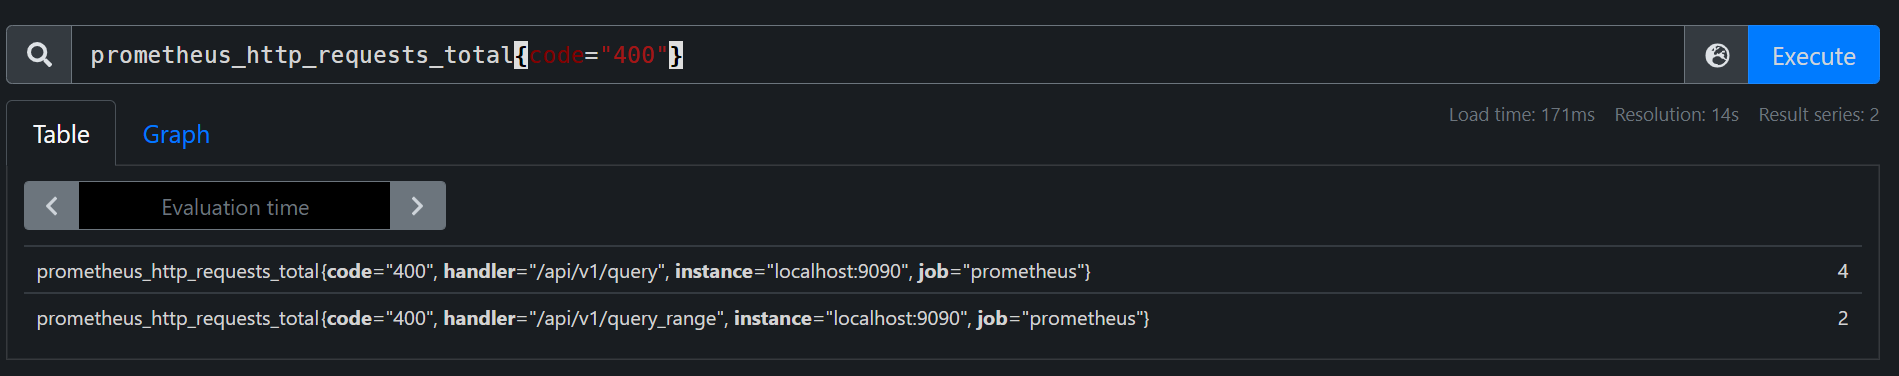Click the Result series: 2 indicator
1899x376 pixels.
click(x=1818, y=115)
